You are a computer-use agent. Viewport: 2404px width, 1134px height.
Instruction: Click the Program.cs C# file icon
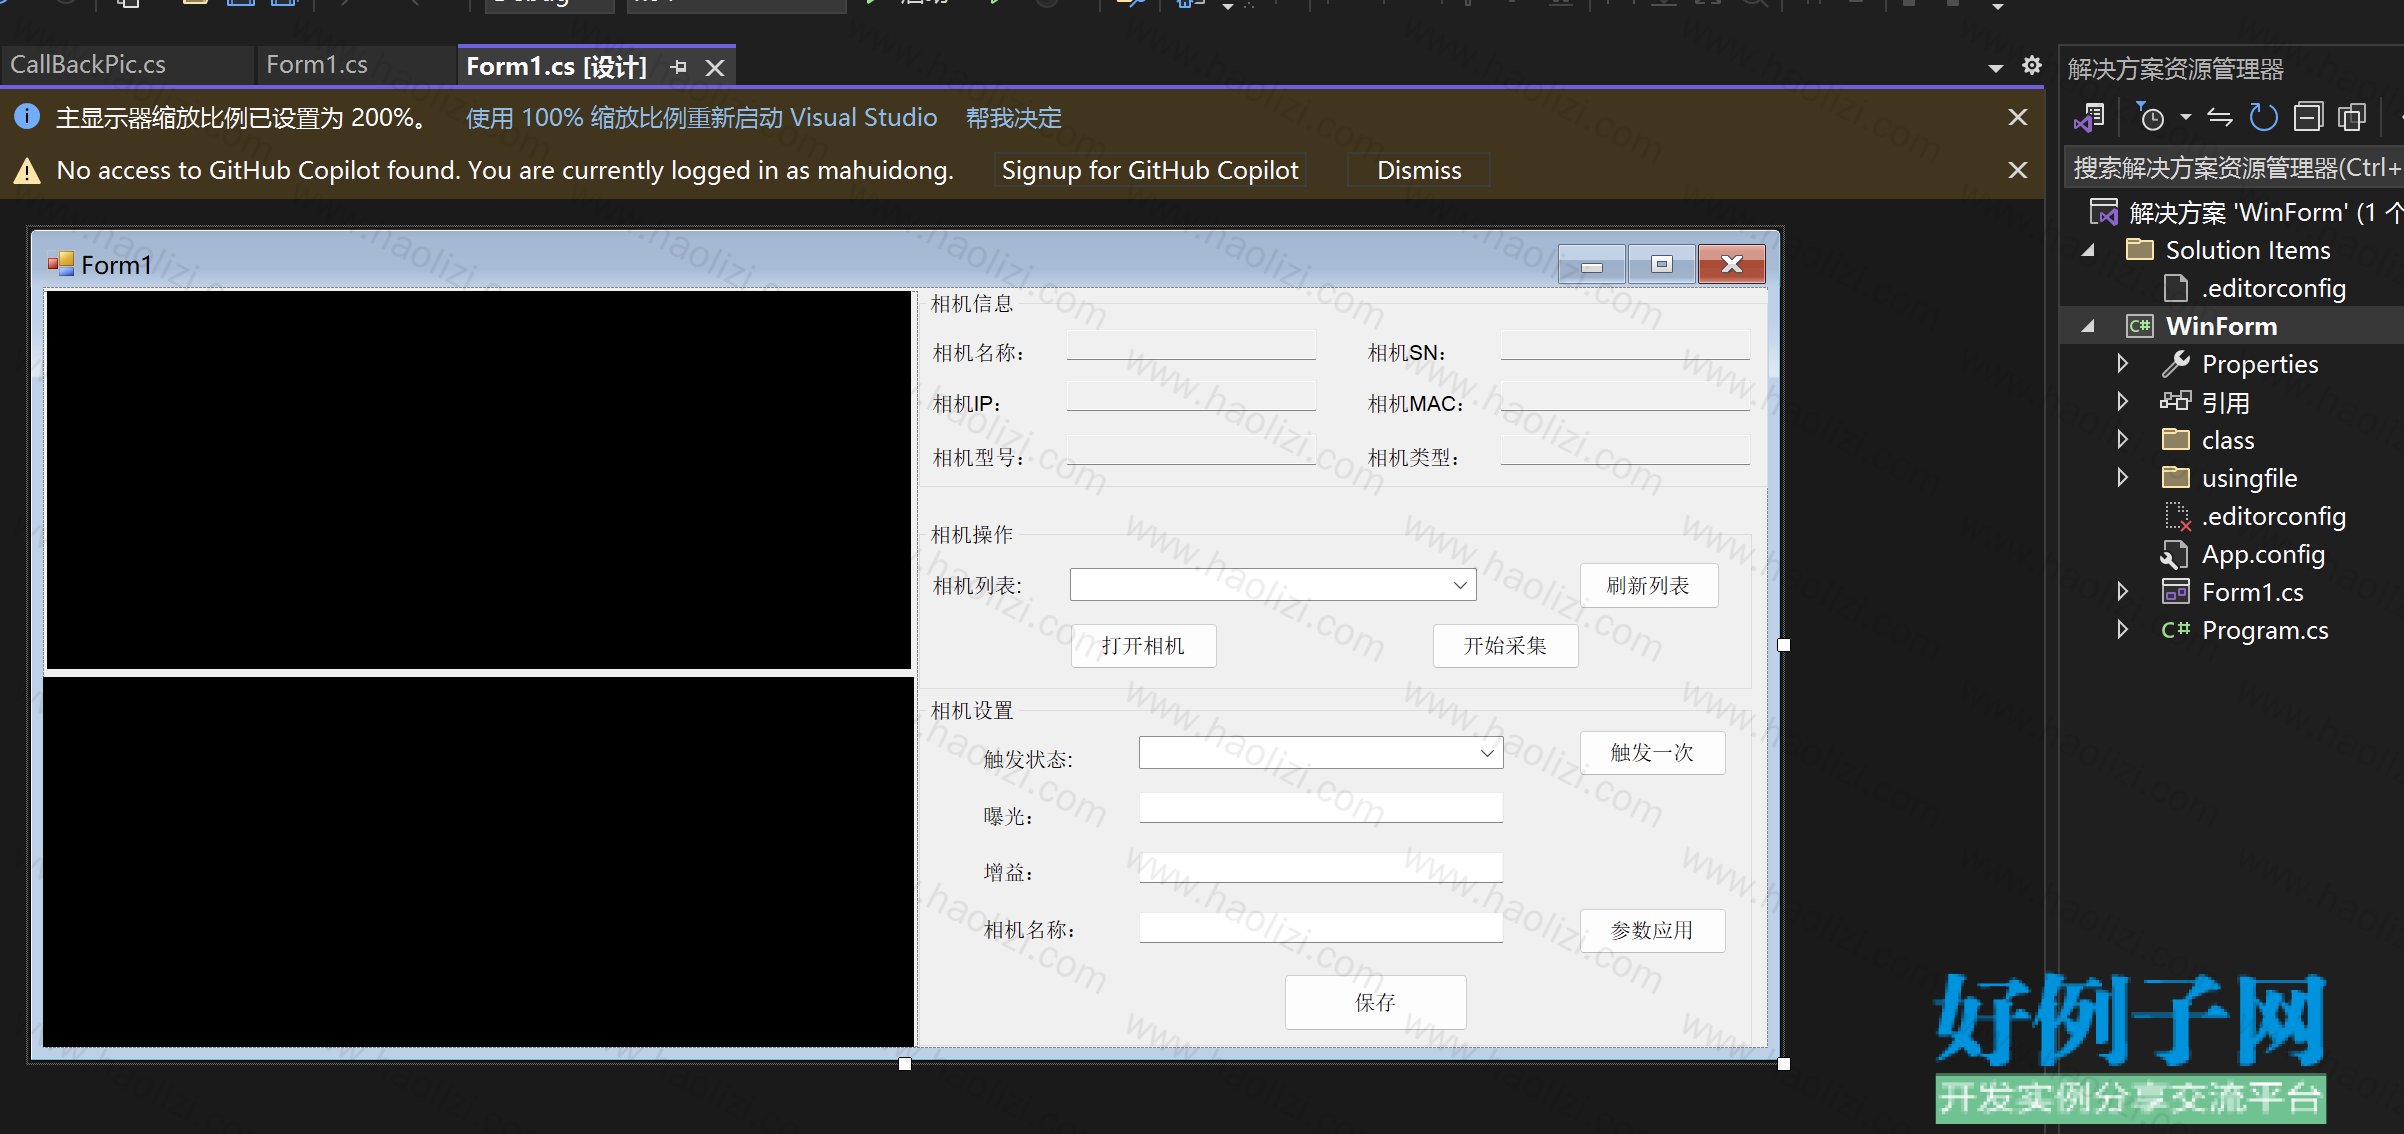(2175, 629)
